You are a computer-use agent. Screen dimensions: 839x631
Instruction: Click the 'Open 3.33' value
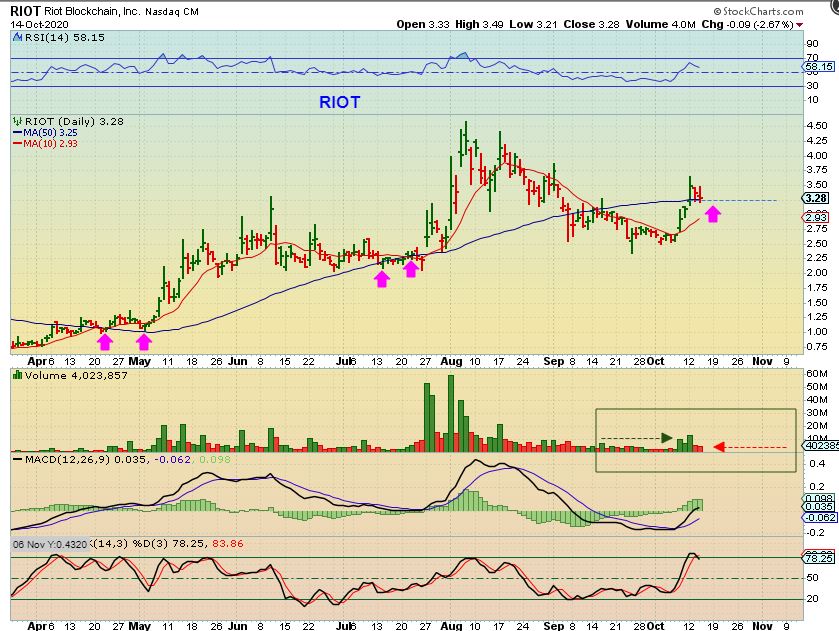tap(423, 25)
